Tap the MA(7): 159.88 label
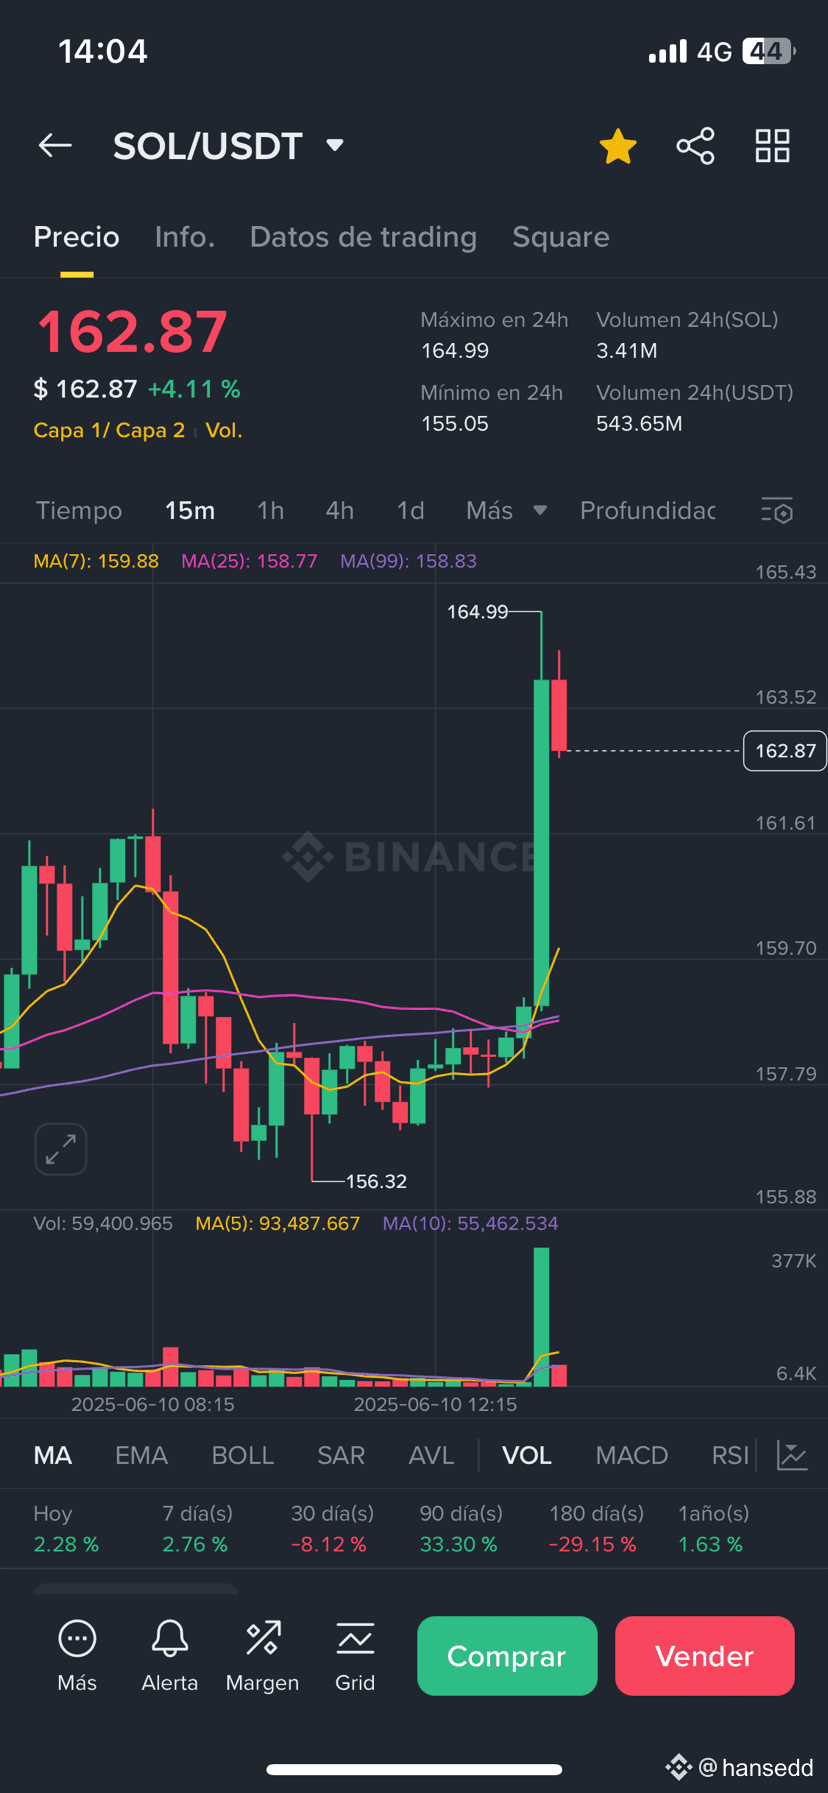Image resolution: width=828 pixels, height=1793 pixels. [96, 561]
